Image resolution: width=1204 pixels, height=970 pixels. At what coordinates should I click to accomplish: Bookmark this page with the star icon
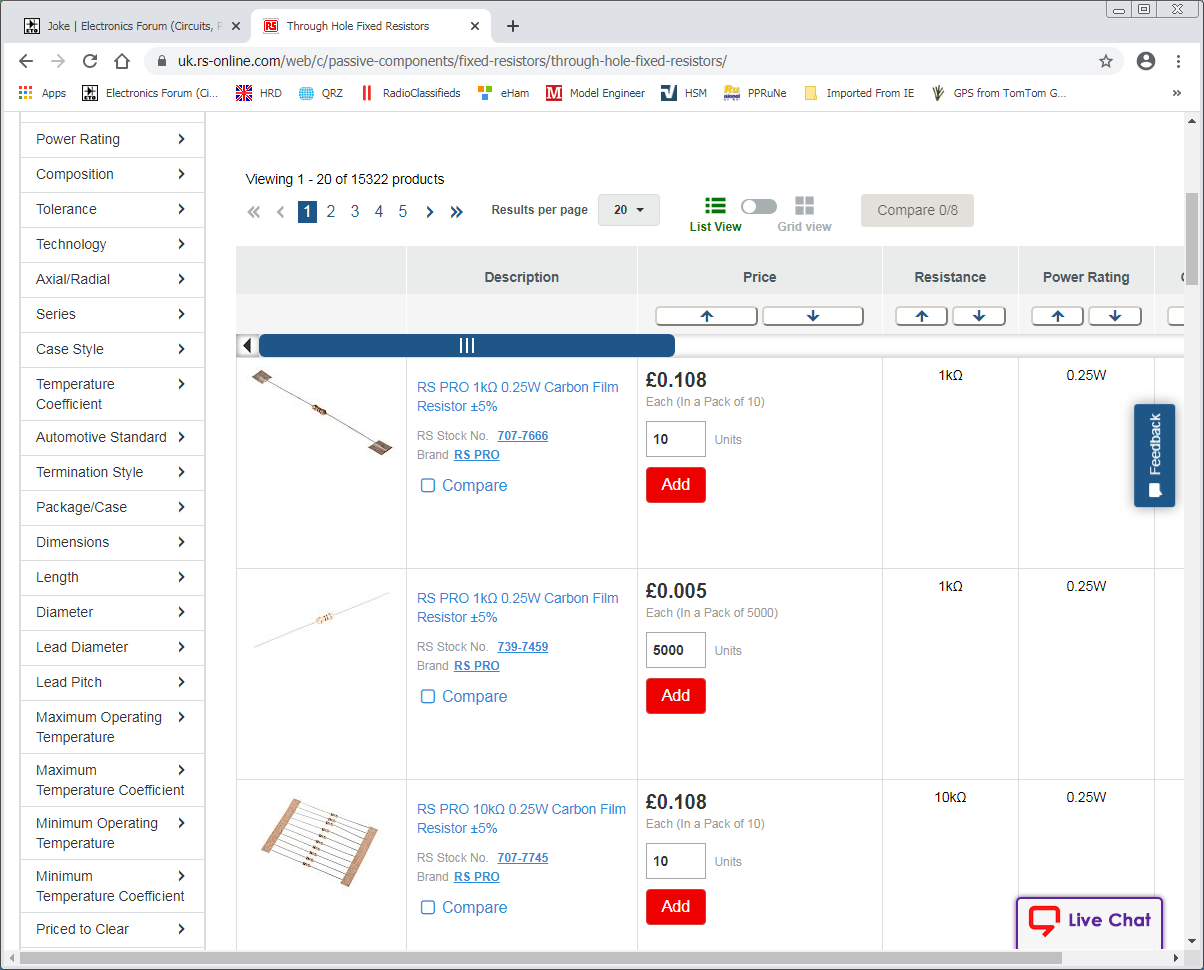click(1106, 61)
